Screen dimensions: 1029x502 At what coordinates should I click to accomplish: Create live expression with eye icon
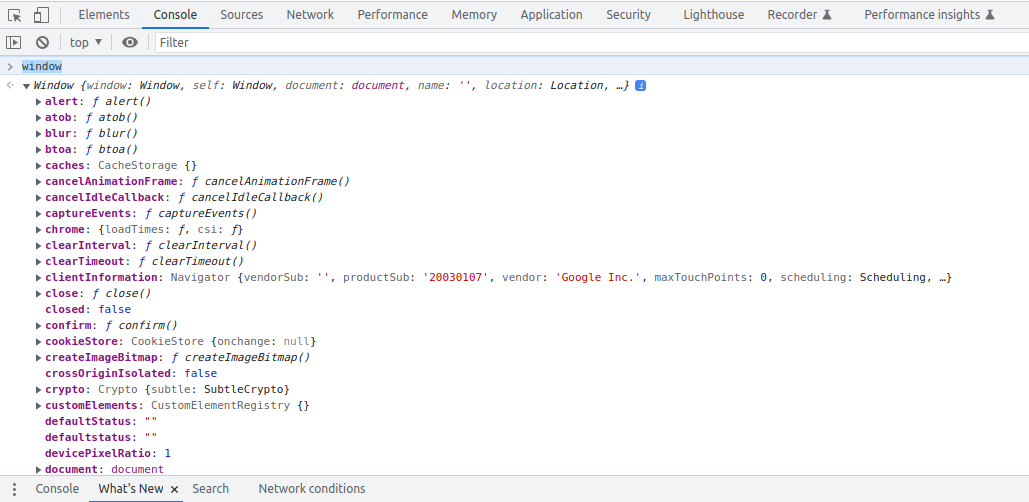pos(130,43)
